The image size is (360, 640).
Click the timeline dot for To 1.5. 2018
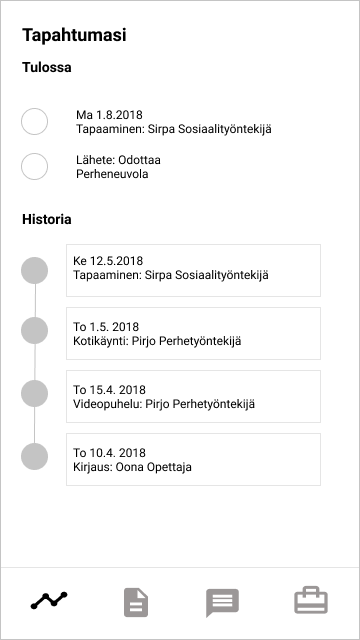(x=34, y=331)
